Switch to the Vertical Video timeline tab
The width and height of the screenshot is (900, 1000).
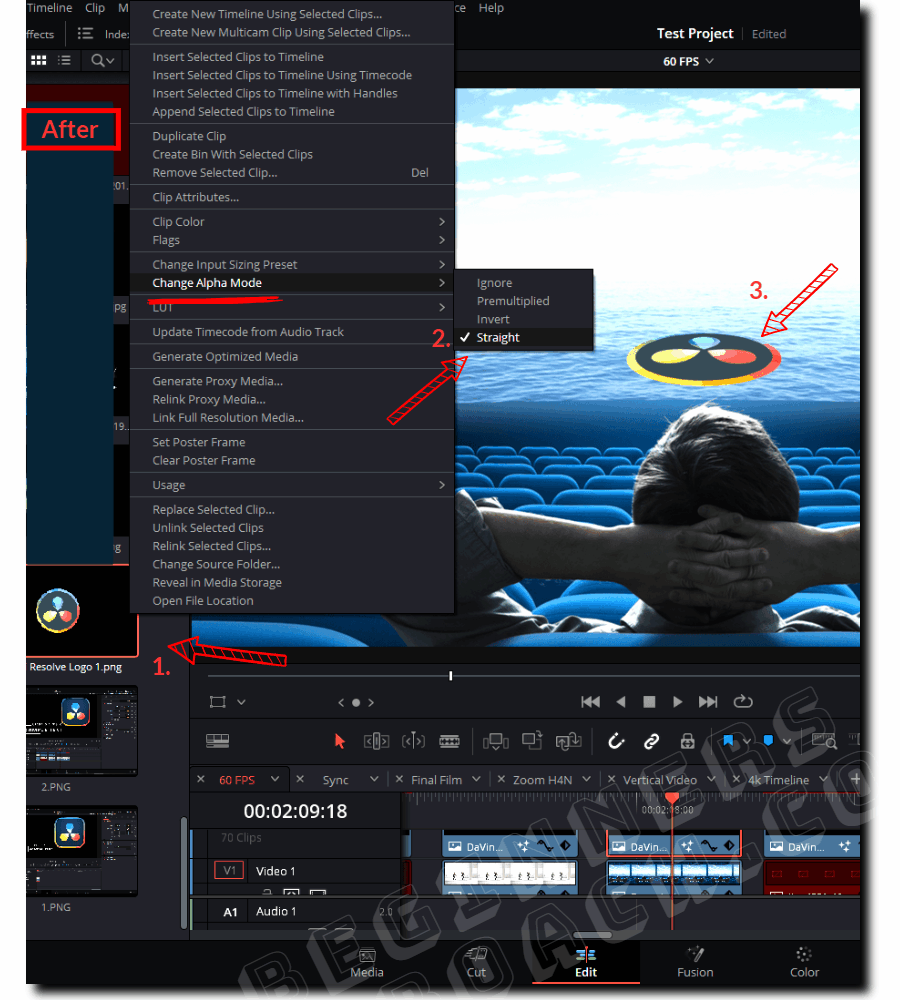click(661, 779)
